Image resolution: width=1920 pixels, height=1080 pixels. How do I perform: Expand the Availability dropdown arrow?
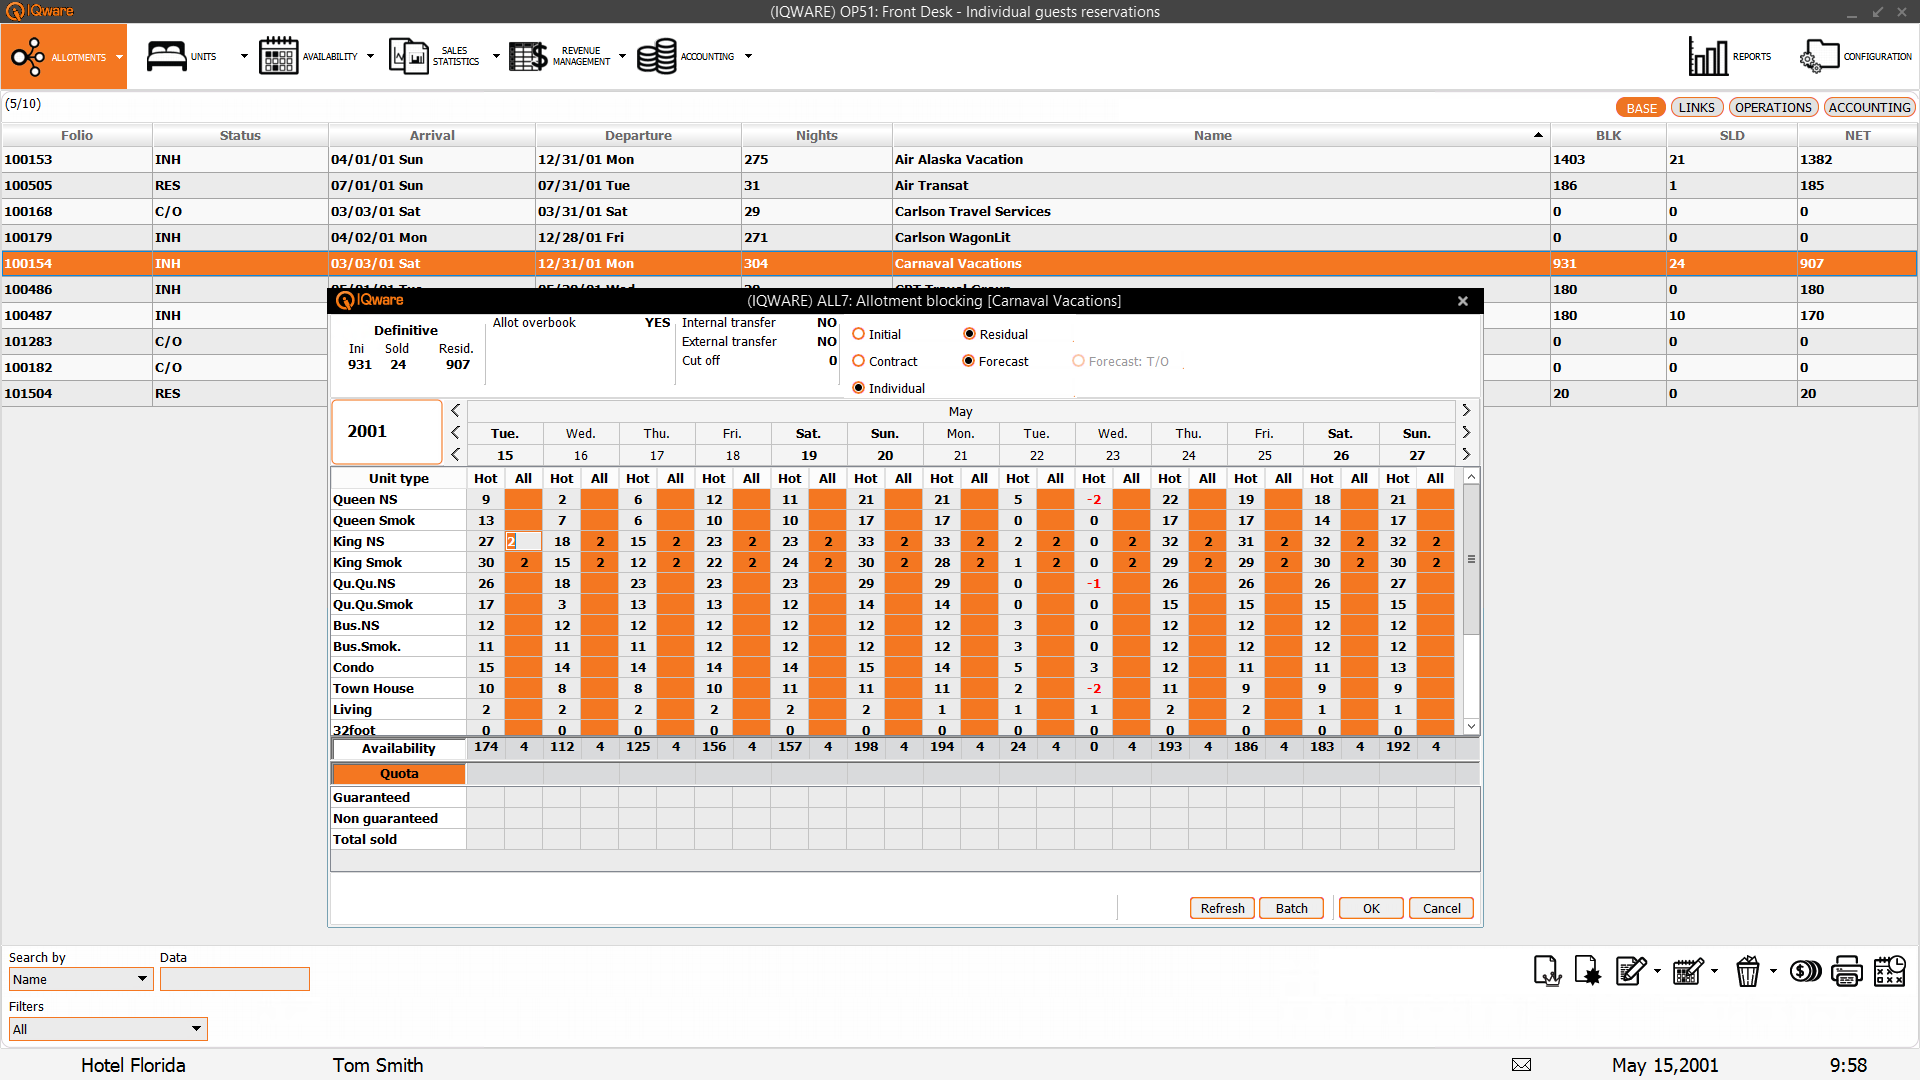(x=370, y=57)
